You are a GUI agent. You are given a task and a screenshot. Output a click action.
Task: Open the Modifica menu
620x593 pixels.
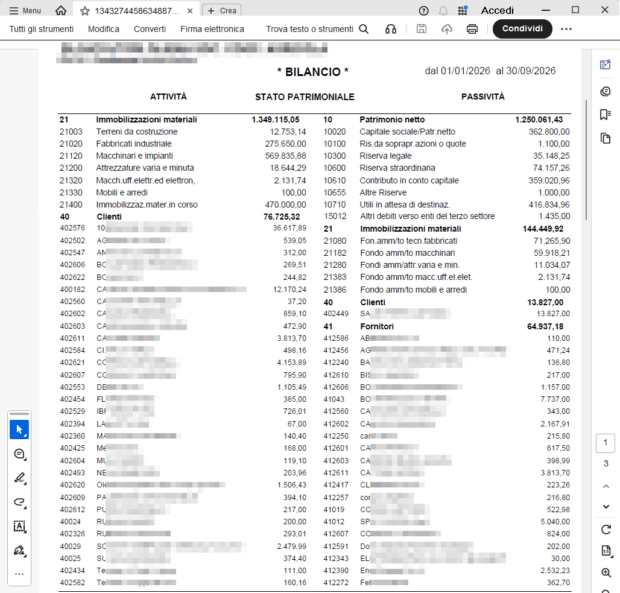[x=104, y=29]
